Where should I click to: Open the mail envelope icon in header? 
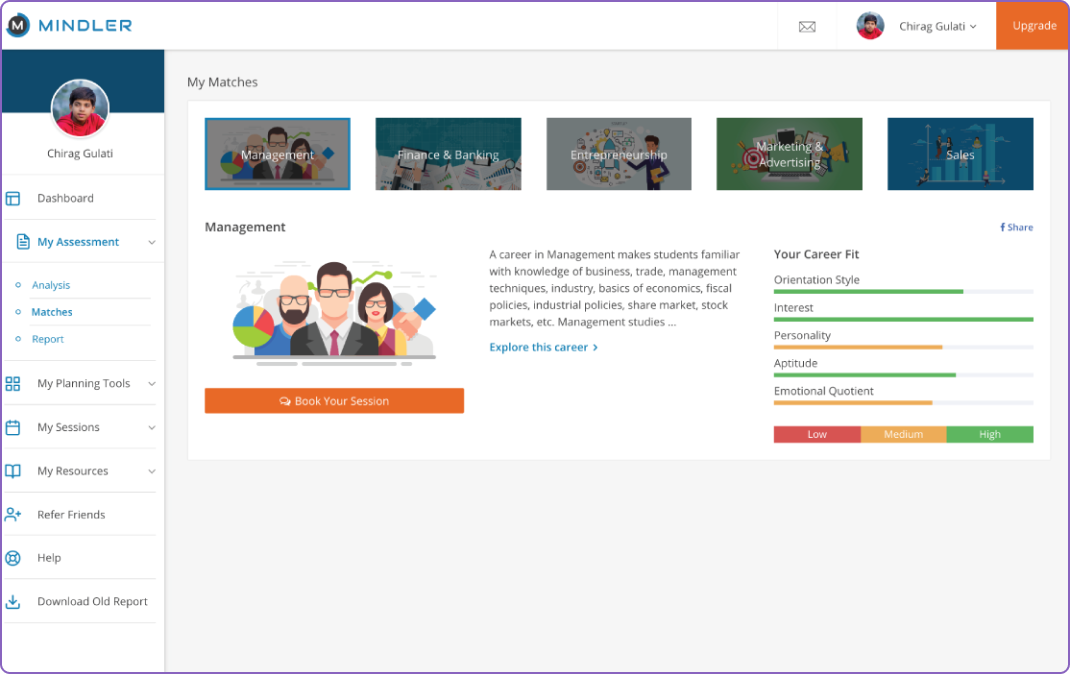click(x=807, y=27)
